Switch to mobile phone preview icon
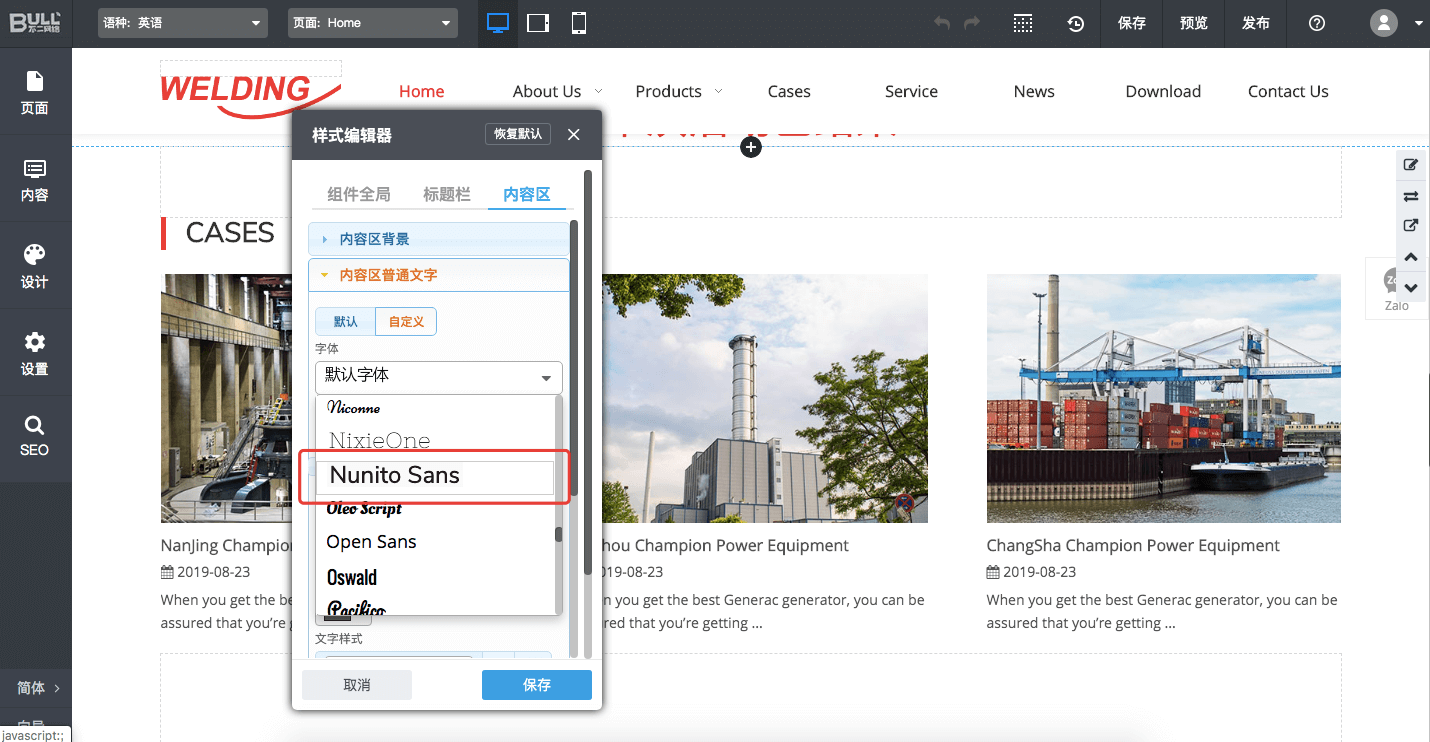1430x742 pixels. 578,23
